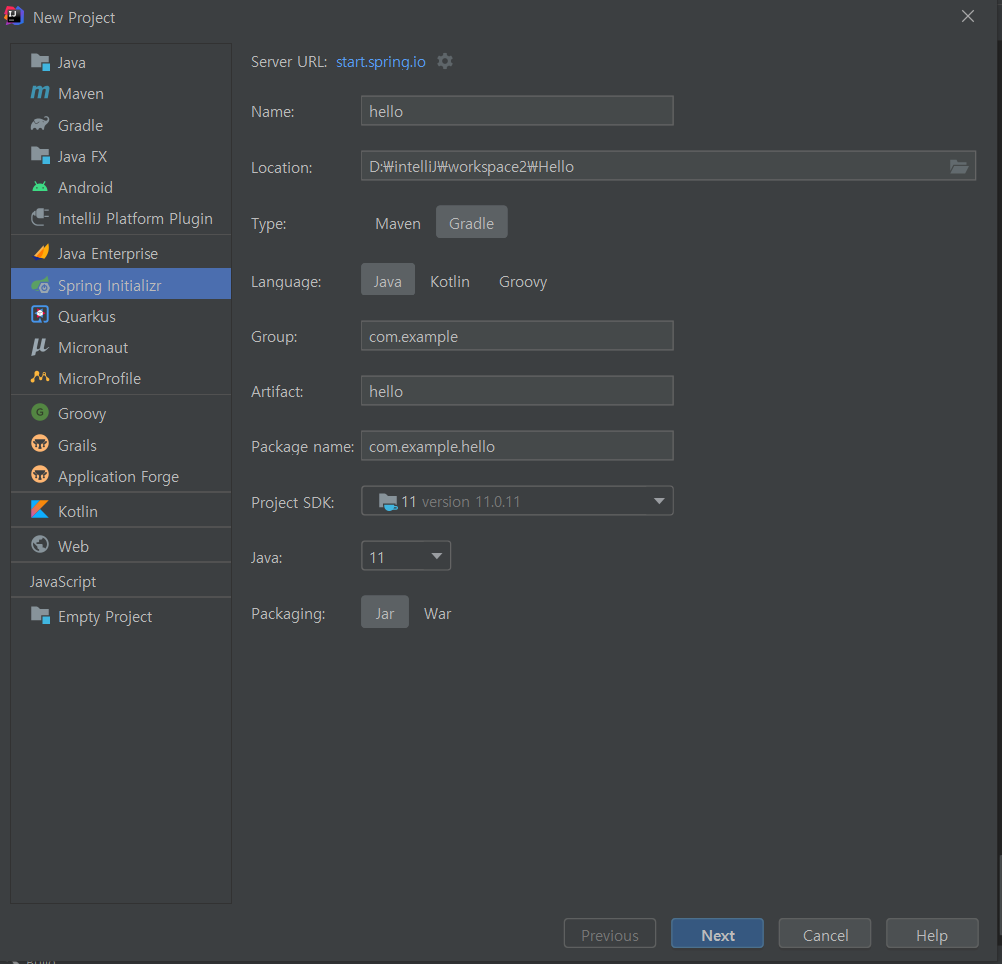The image size is (1002, 964).
Task: Click the Java FX folder icon
Action: (40, 155)
